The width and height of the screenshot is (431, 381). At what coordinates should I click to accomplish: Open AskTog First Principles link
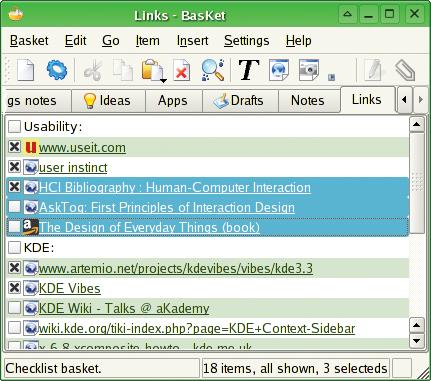click(167, 207)
